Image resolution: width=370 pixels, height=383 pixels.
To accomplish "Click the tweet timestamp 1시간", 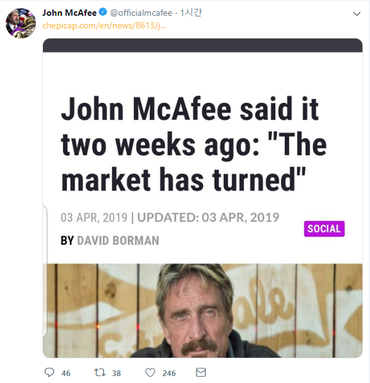I will point(191,13).
